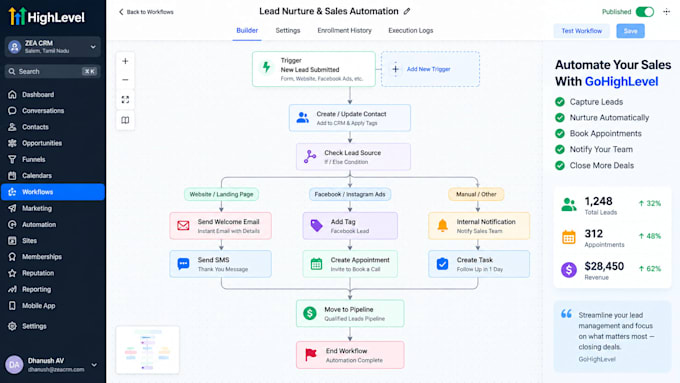Open Marketing in the sidebar
680x383 pixels.
tap(52, 208)
